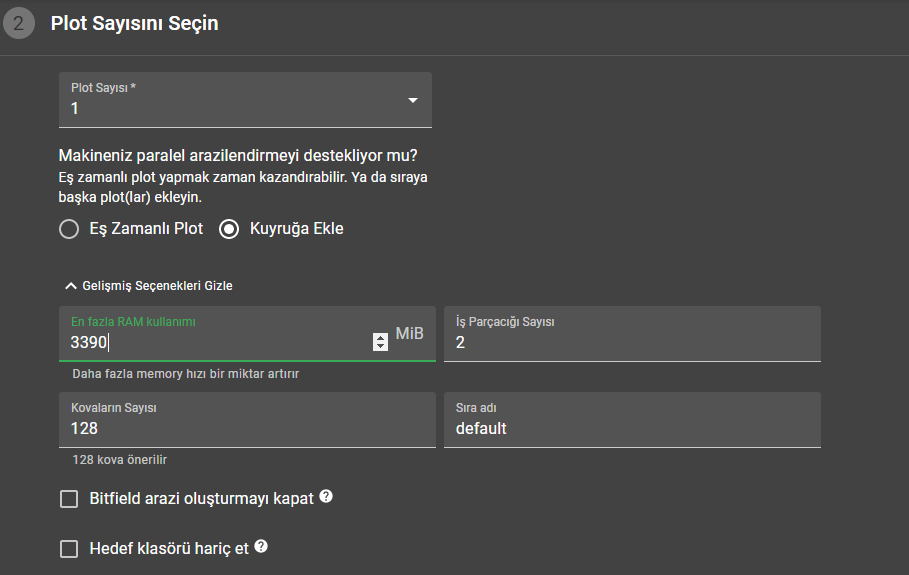
Task: Check the Hedef klasörü hariç et box
Action: click(69, 549)
